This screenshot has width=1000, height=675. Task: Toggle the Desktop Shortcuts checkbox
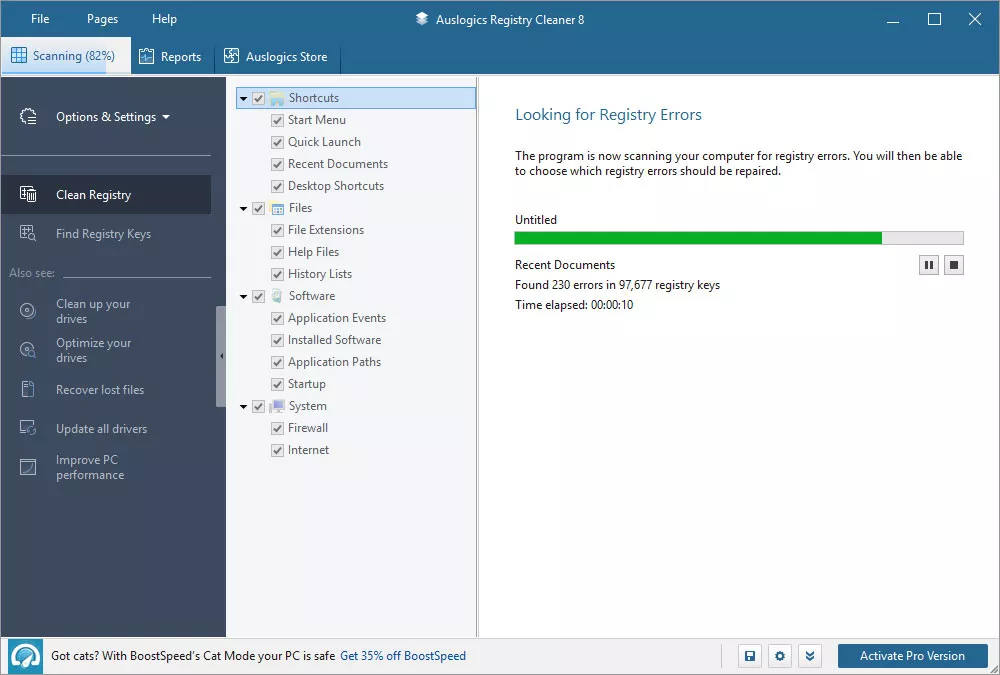coord(277,186)
